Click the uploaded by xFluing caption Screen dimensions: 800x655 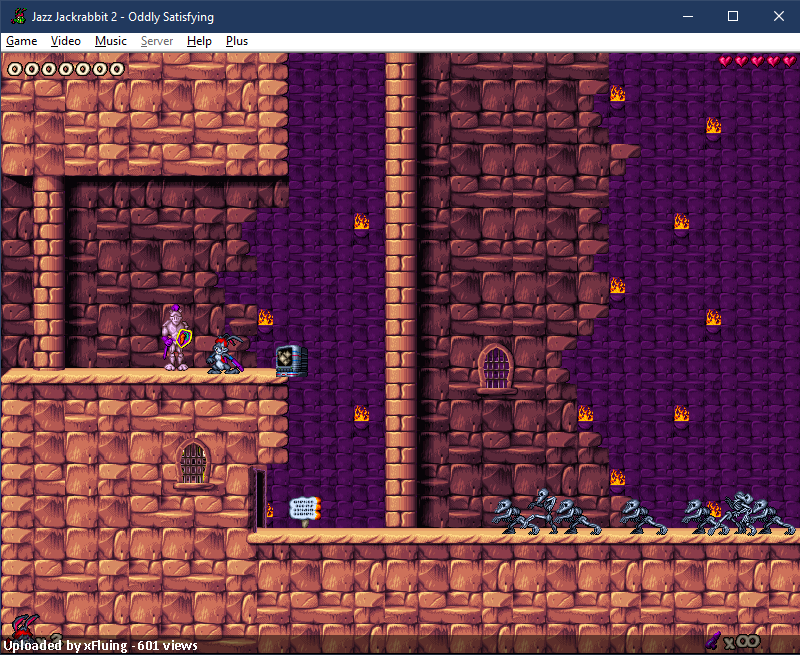point(101,646)
